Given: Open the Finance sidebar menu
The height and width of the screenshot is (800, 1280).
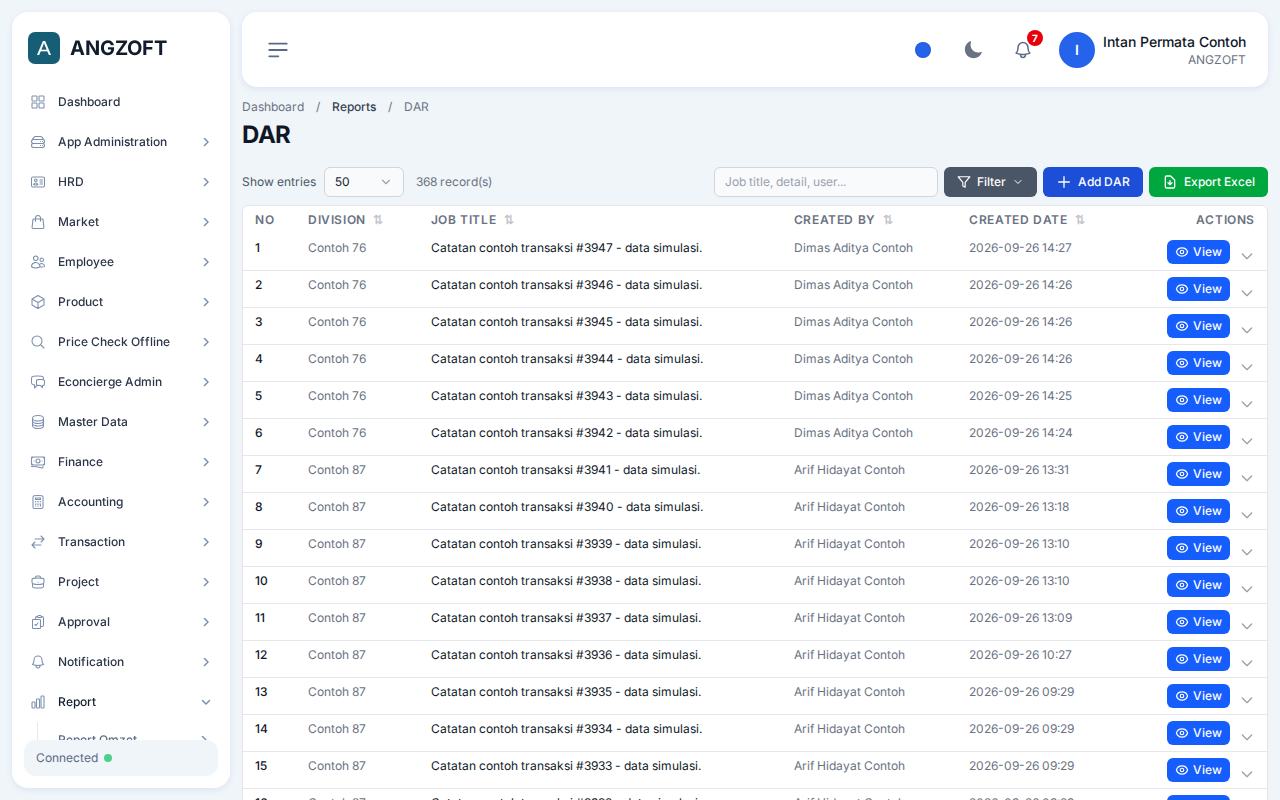Looking at the screenshot, I should click(x=121, y=462).
